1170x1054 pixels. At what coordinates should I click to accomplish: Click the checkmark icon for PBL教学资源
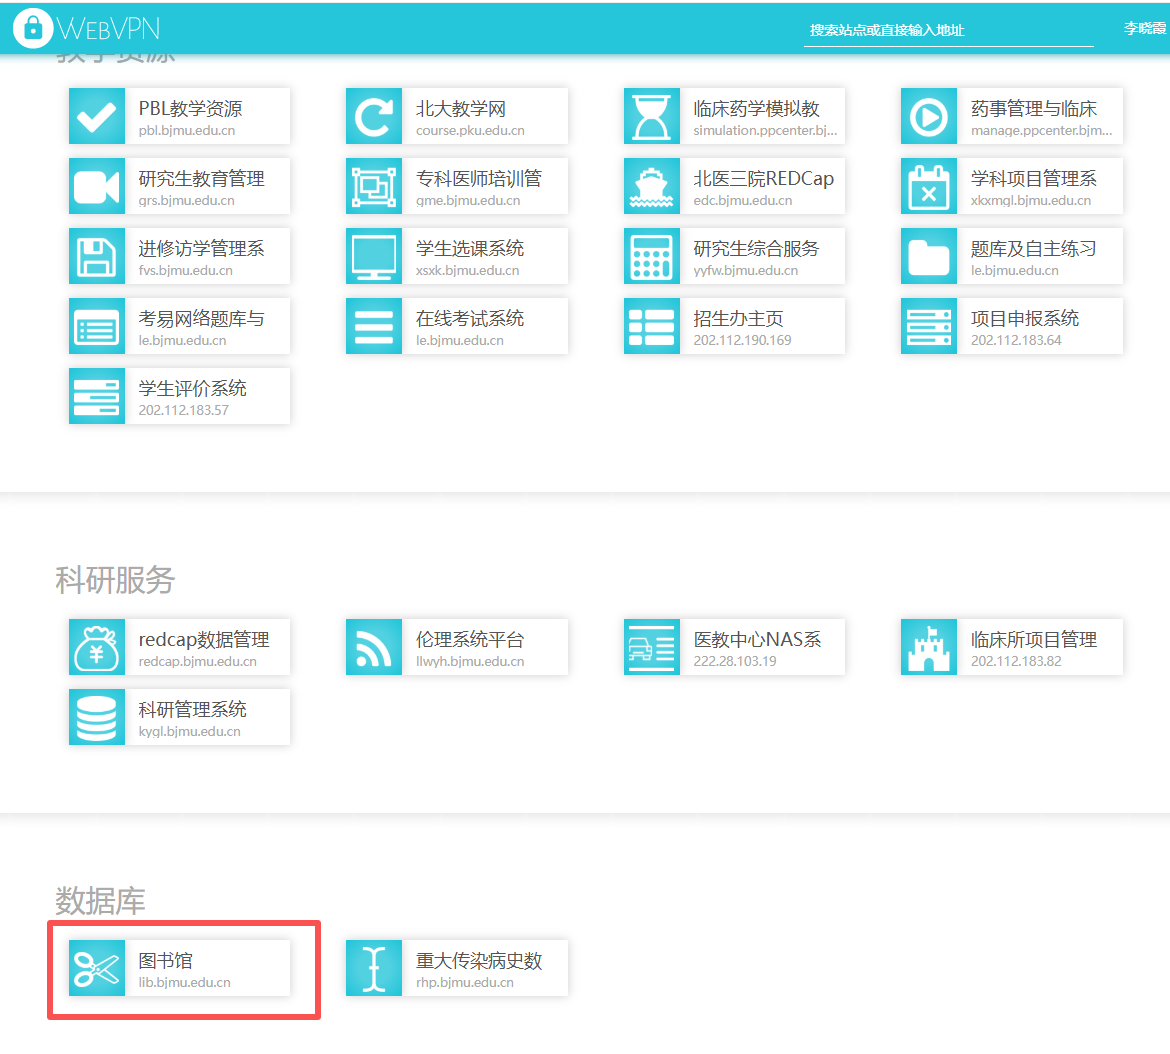click(97, 117)
